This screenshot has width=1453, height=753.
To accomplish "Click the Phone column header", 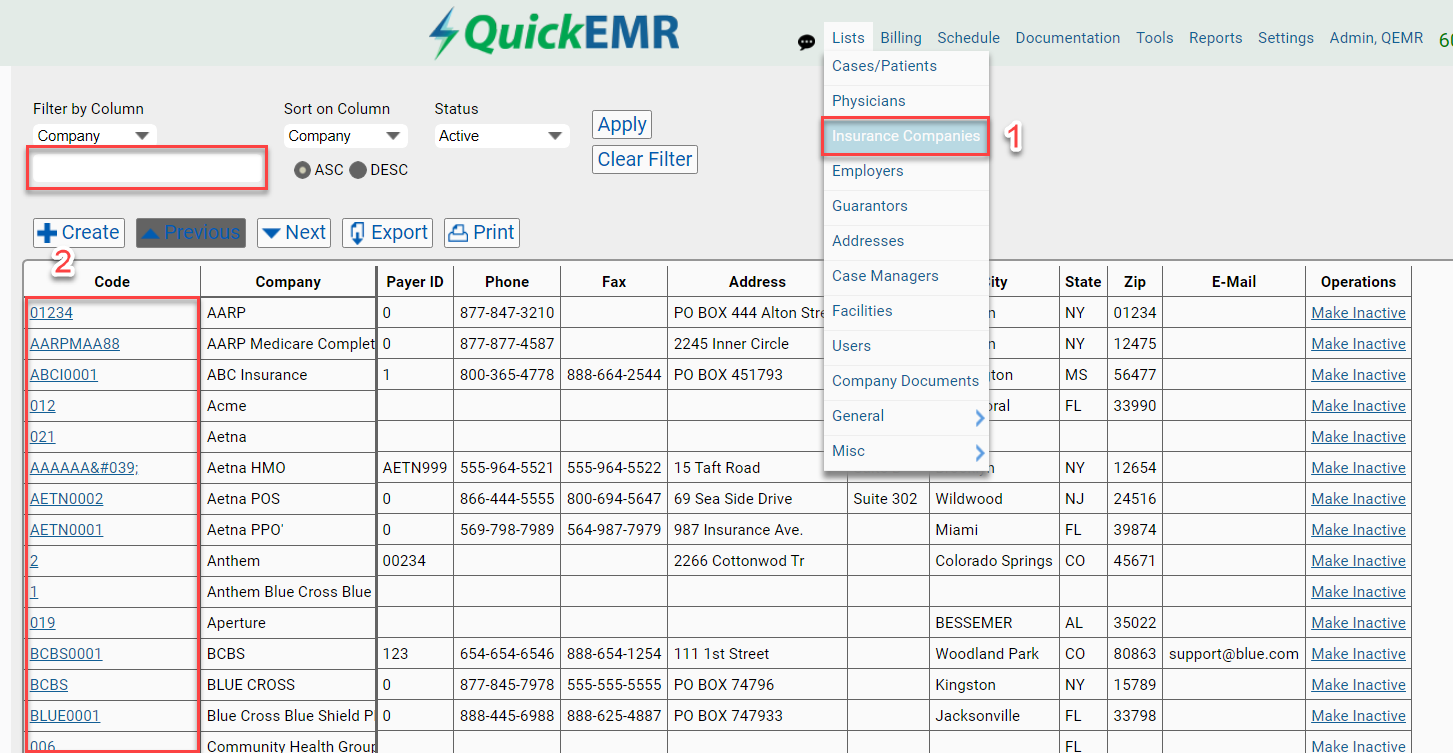I will pyautogui.click(x=507, y=282).
